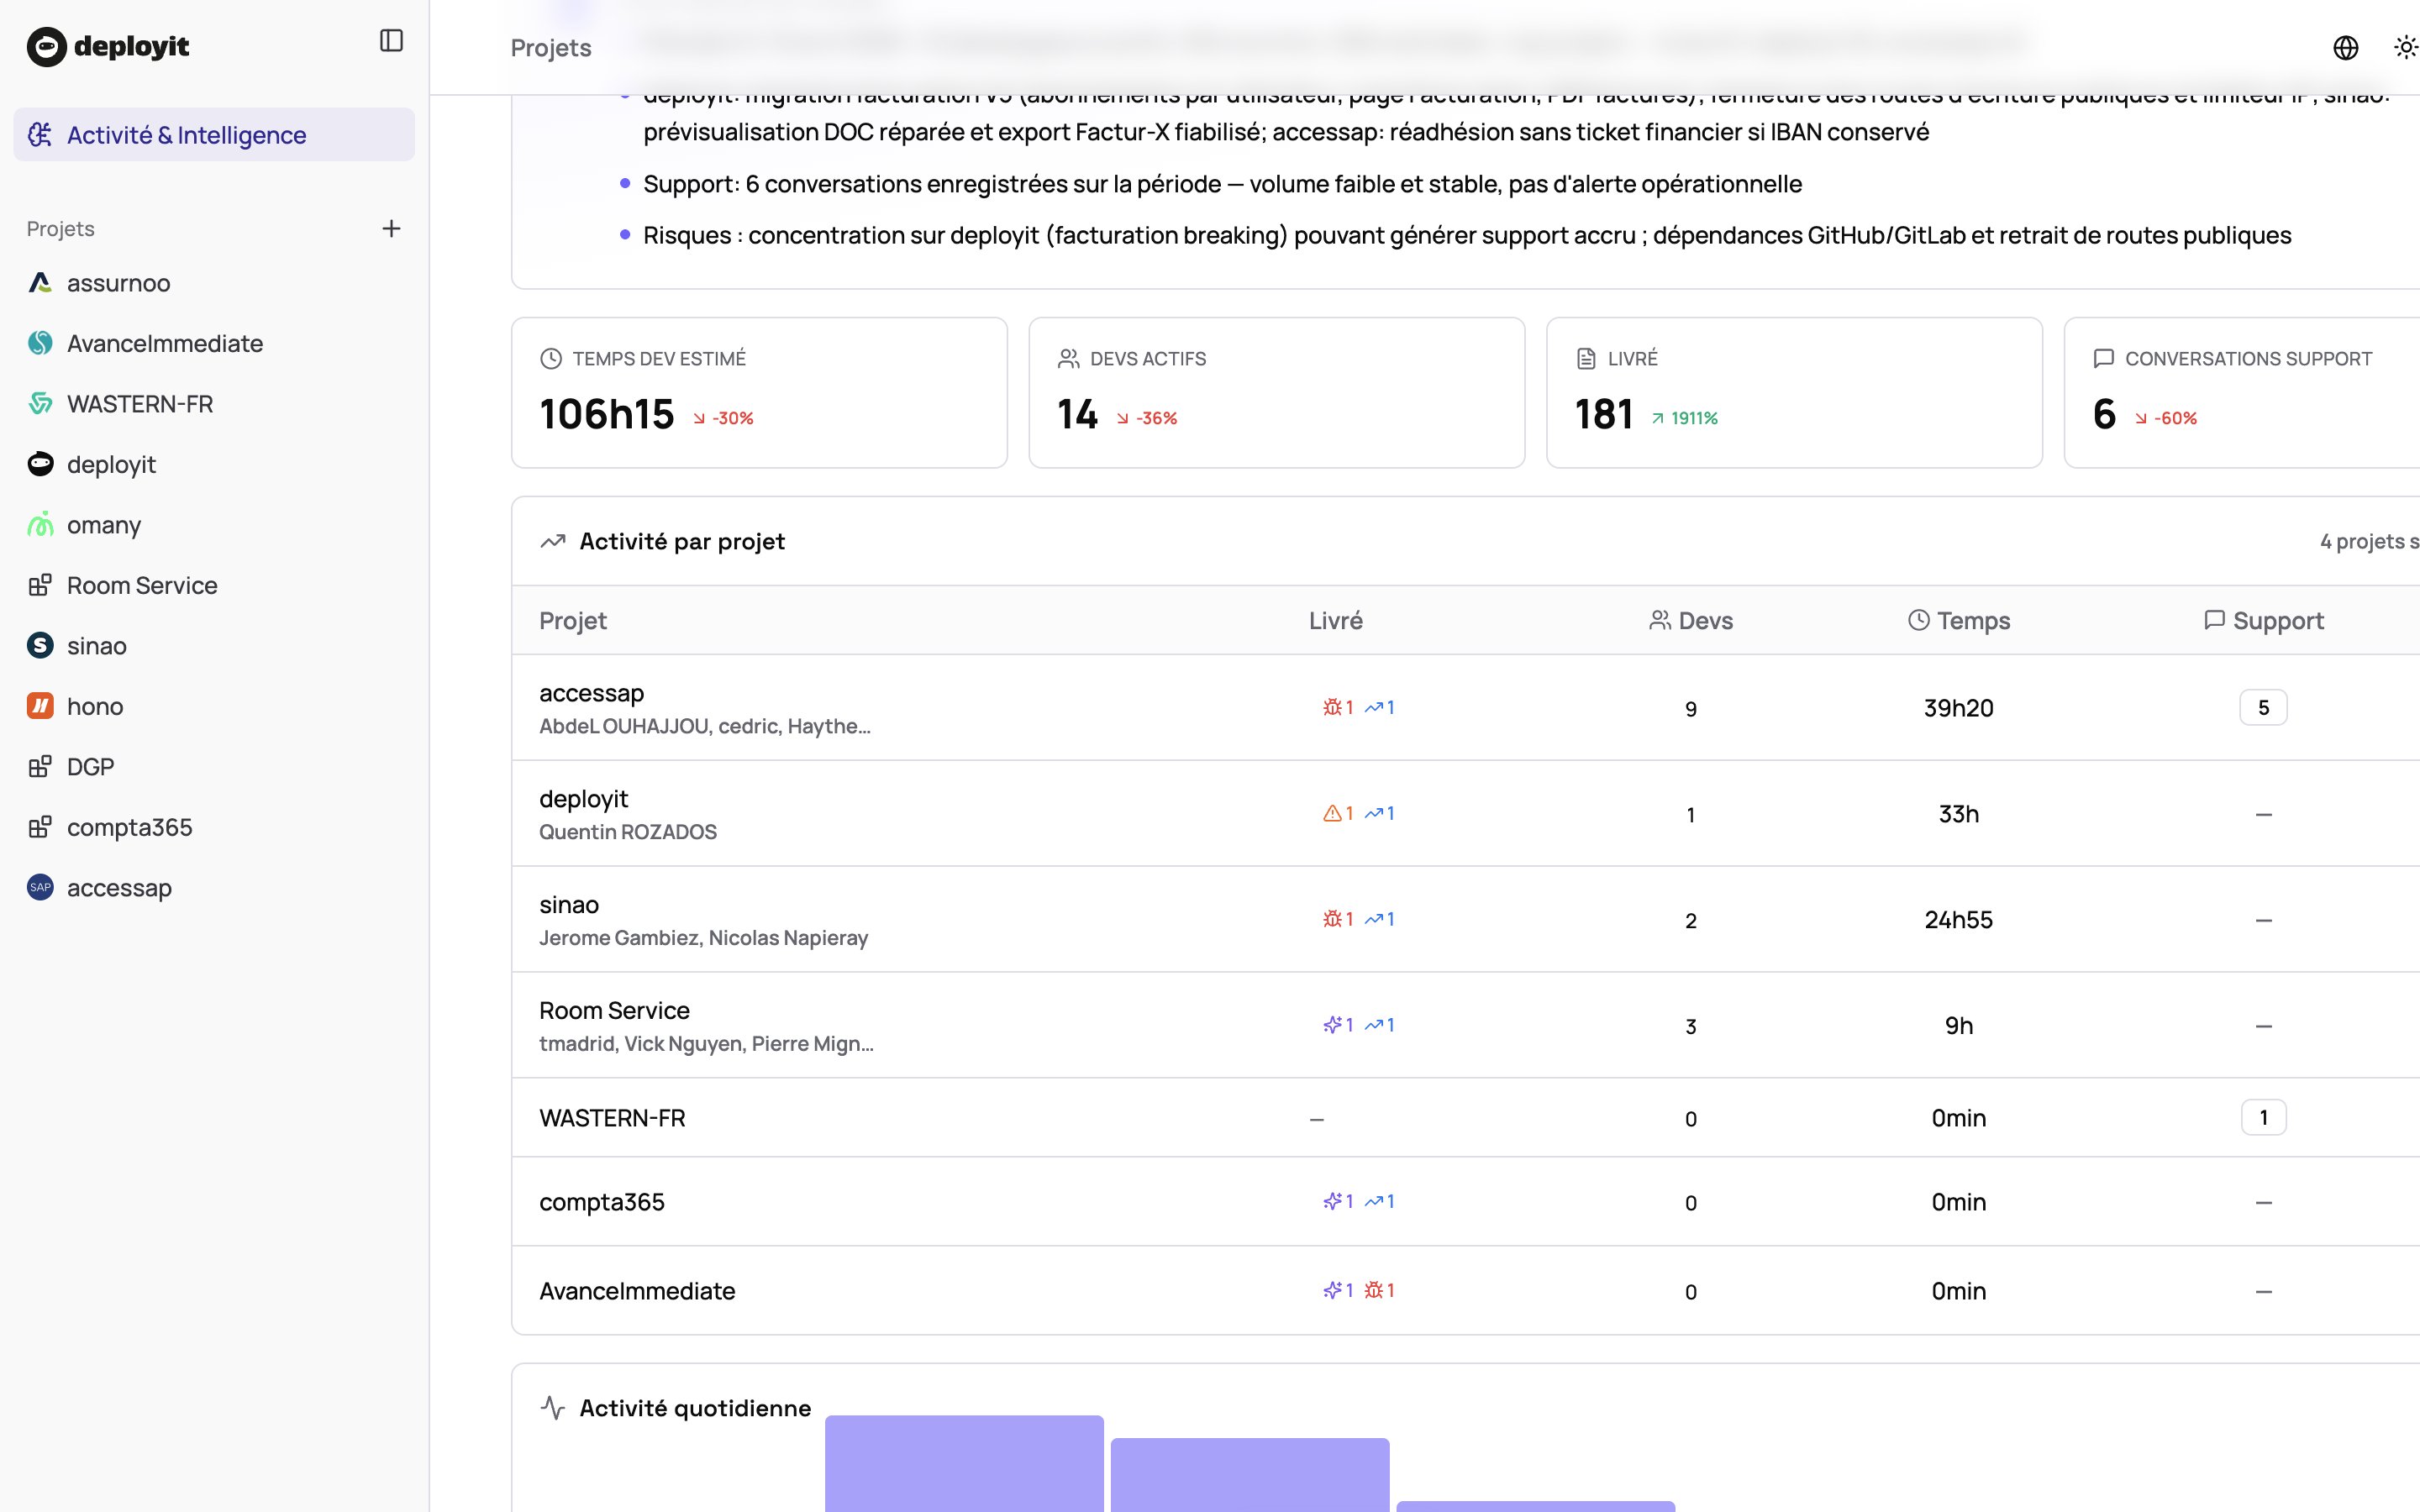Open sinao from the sidebar
The height and width of the screenshot is (1512, 2420).
coord(96,646)
